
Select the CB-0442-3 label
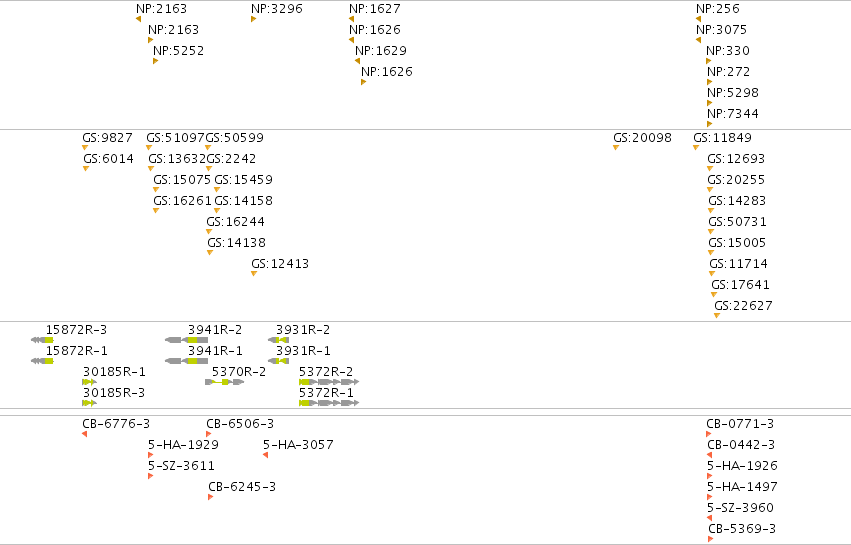741,445
